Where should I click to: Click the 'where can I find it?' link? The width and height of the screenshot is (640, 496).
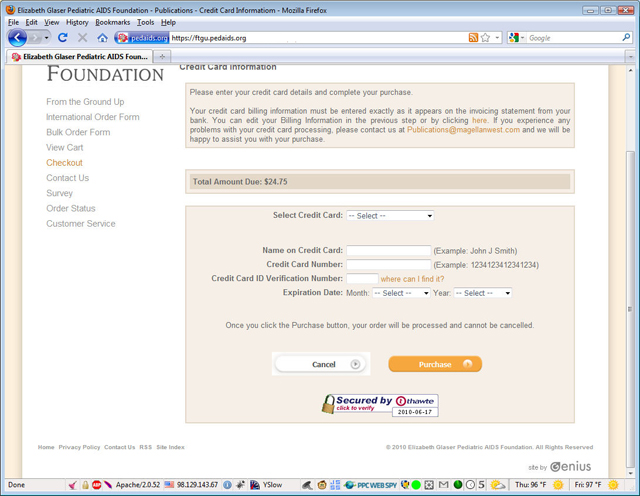412,279
